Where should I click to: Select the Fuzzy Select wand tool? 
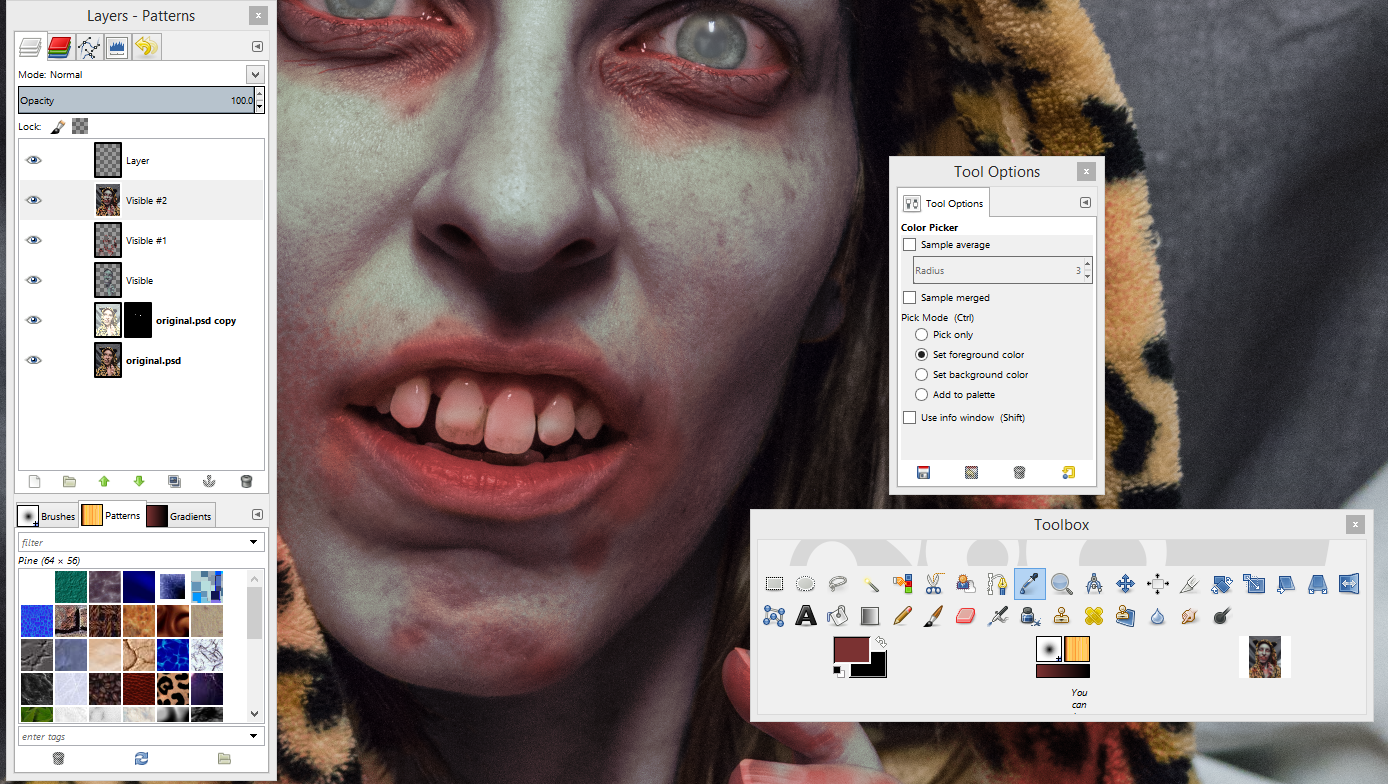click(869, 584)
